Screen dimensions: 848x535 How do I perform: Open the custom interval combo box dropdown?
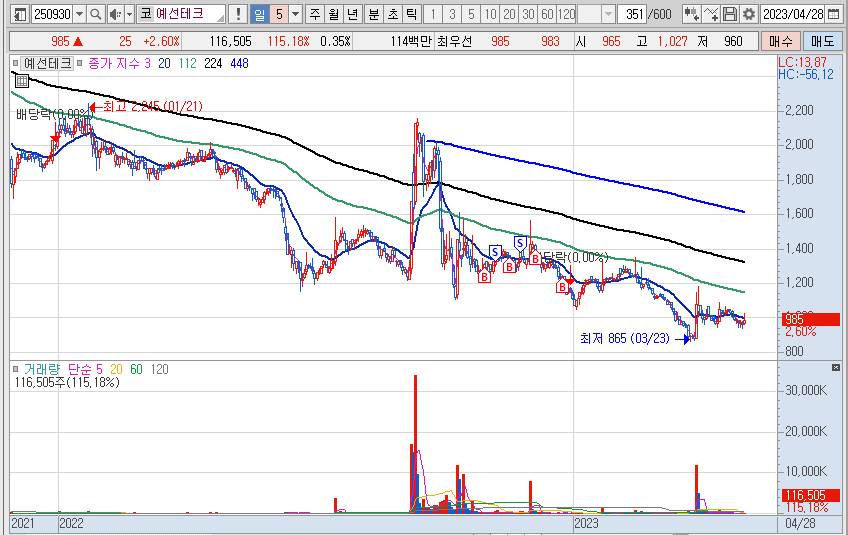tap(608, 14)
